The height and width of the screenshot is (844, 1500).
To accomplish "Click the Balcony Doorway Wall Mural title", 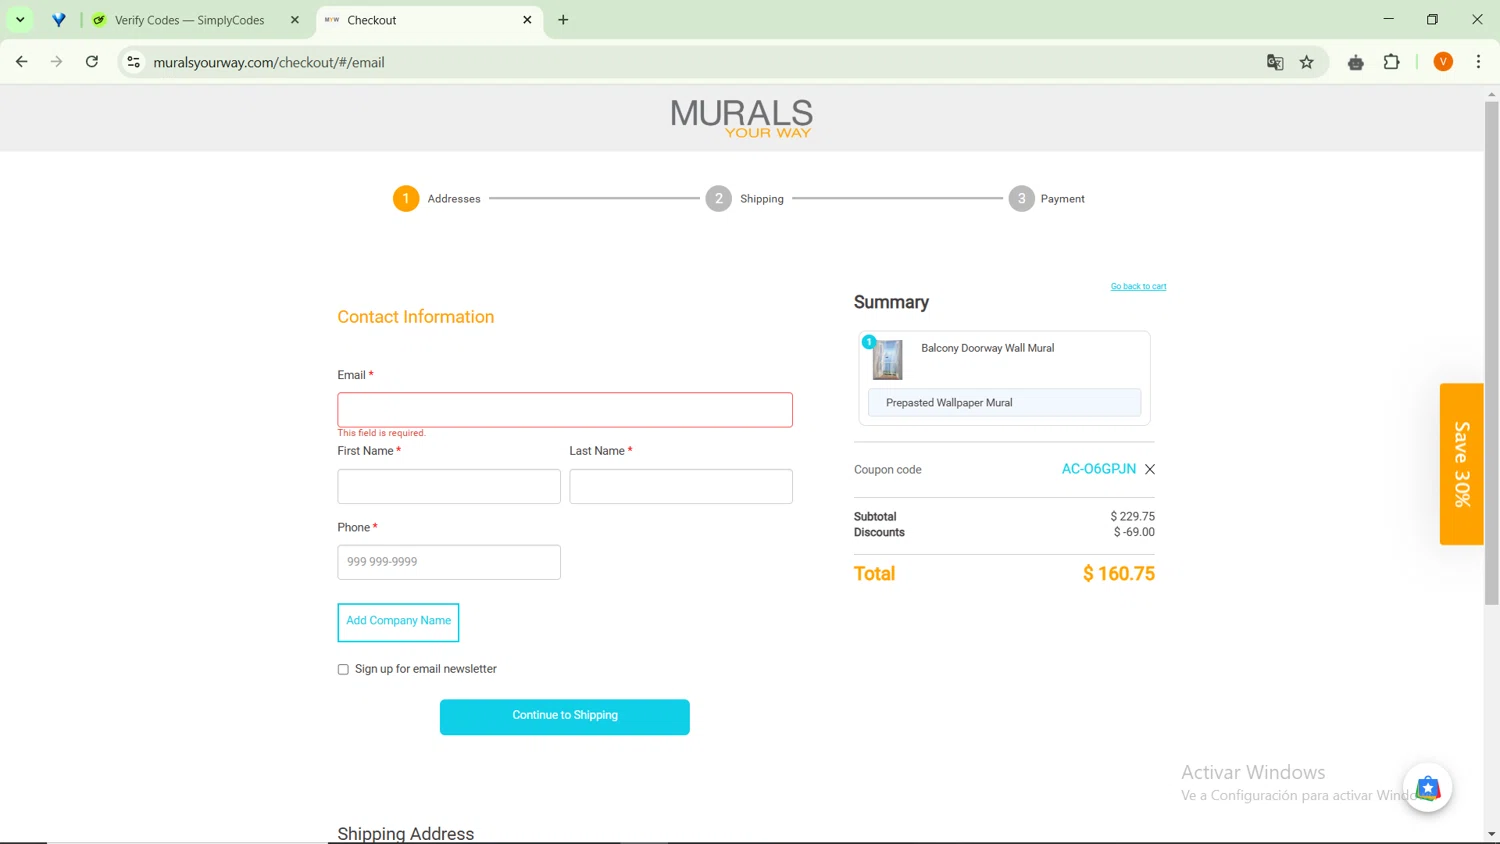I will [988, 348].
